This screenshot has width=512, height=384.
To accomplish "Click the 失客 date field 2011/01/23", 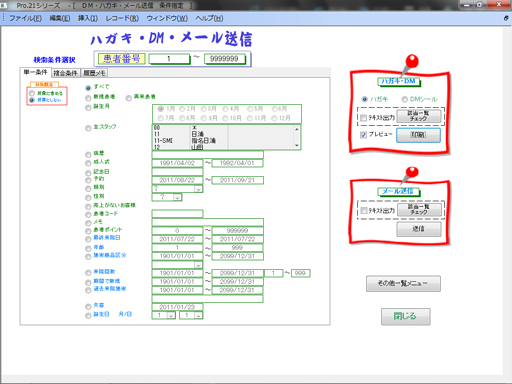I will [177, 307].
